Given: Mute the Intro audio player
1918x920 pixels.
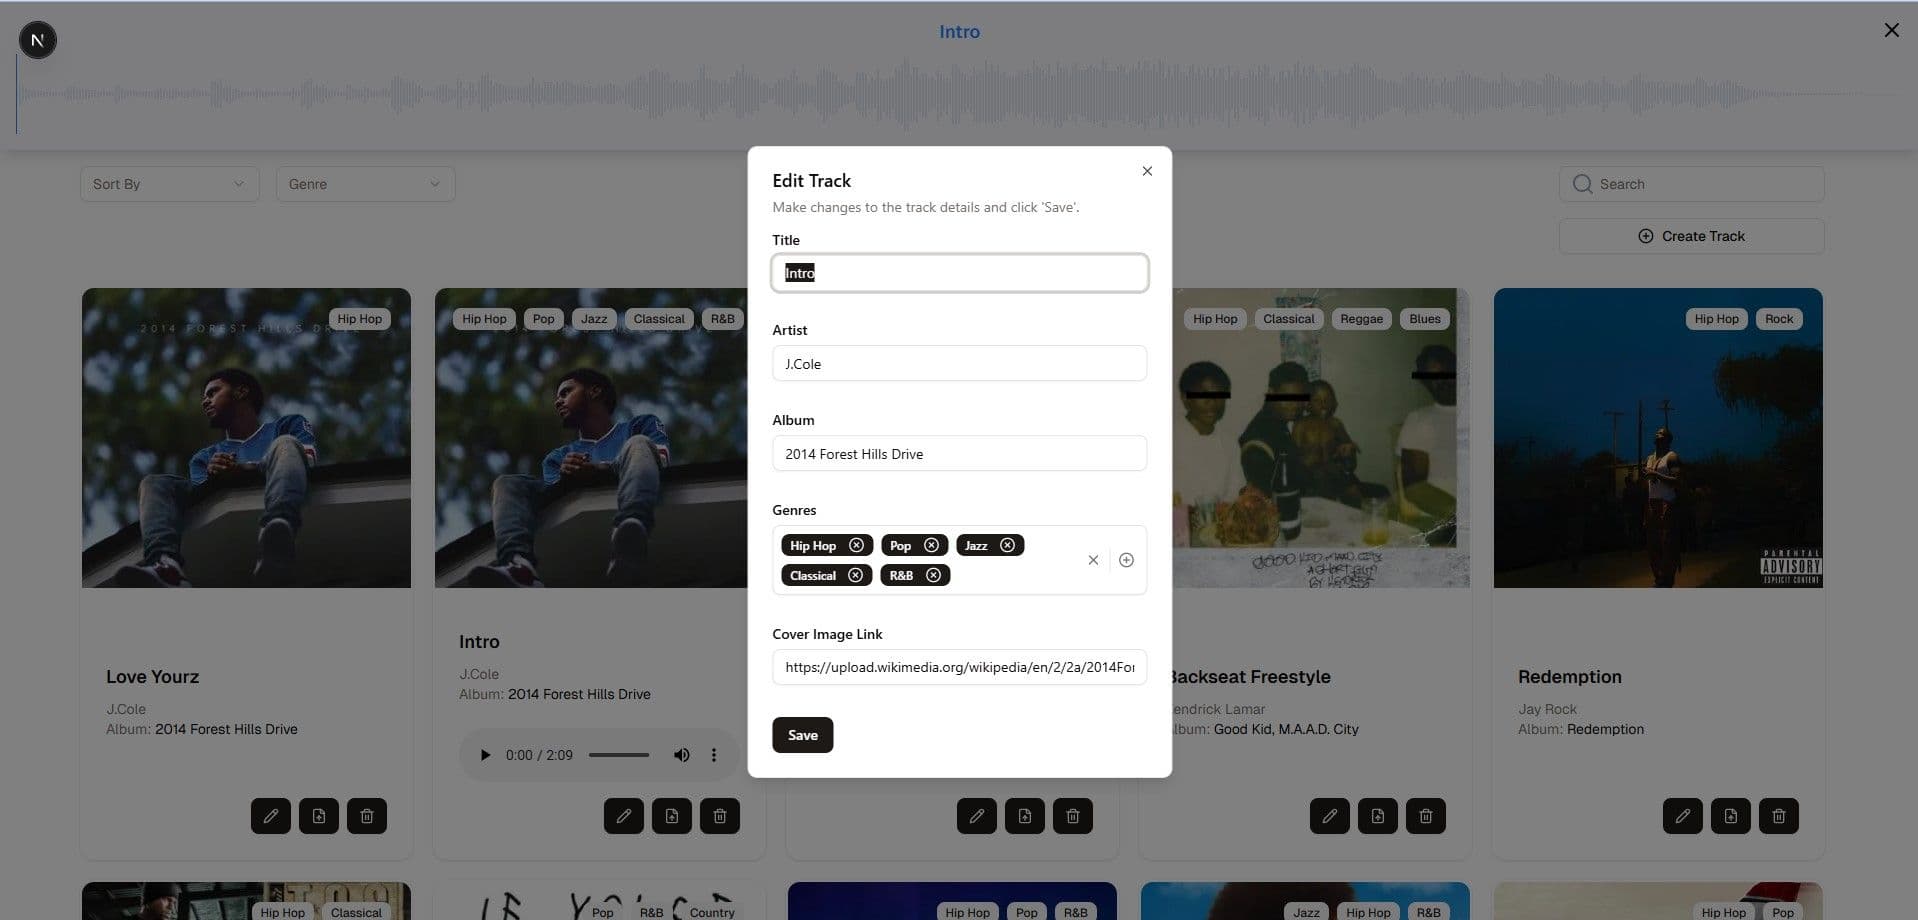Looking at the screenshot, I should click(681, 755).
